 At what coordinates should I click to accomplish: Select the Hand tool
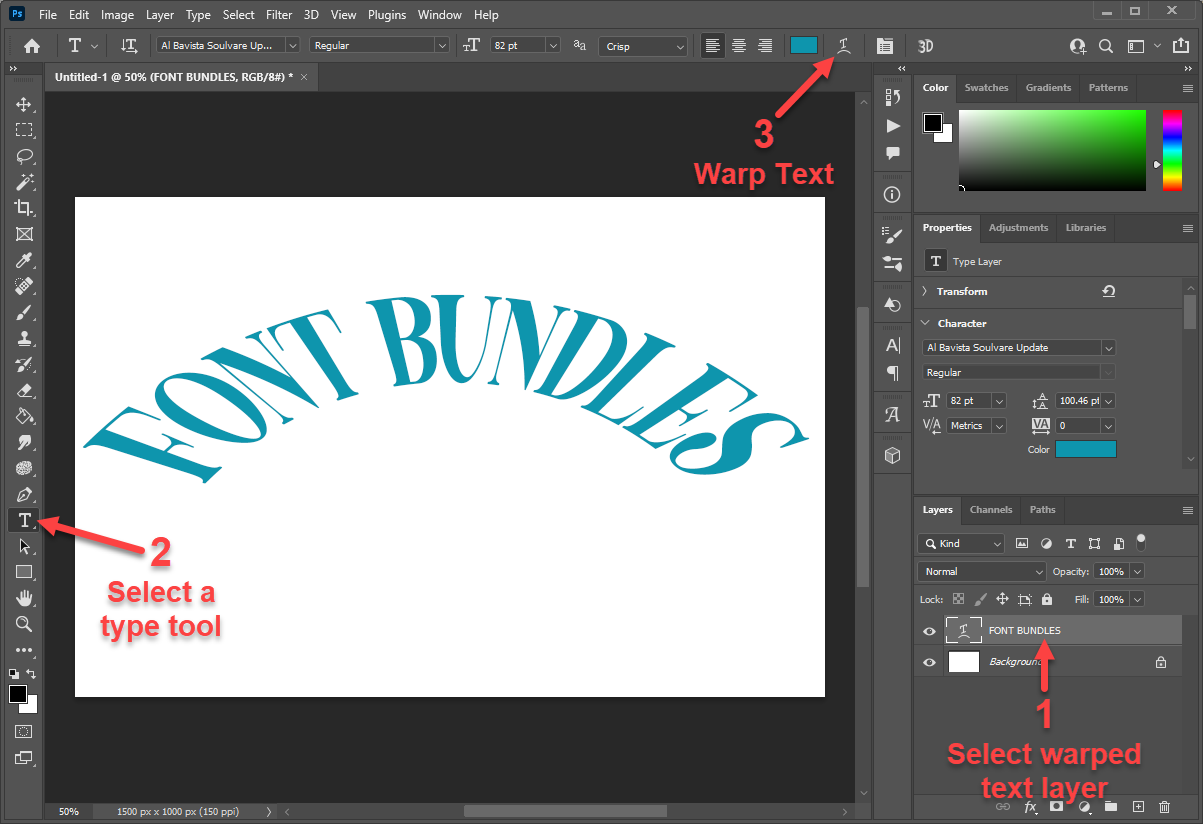(24, 598)
